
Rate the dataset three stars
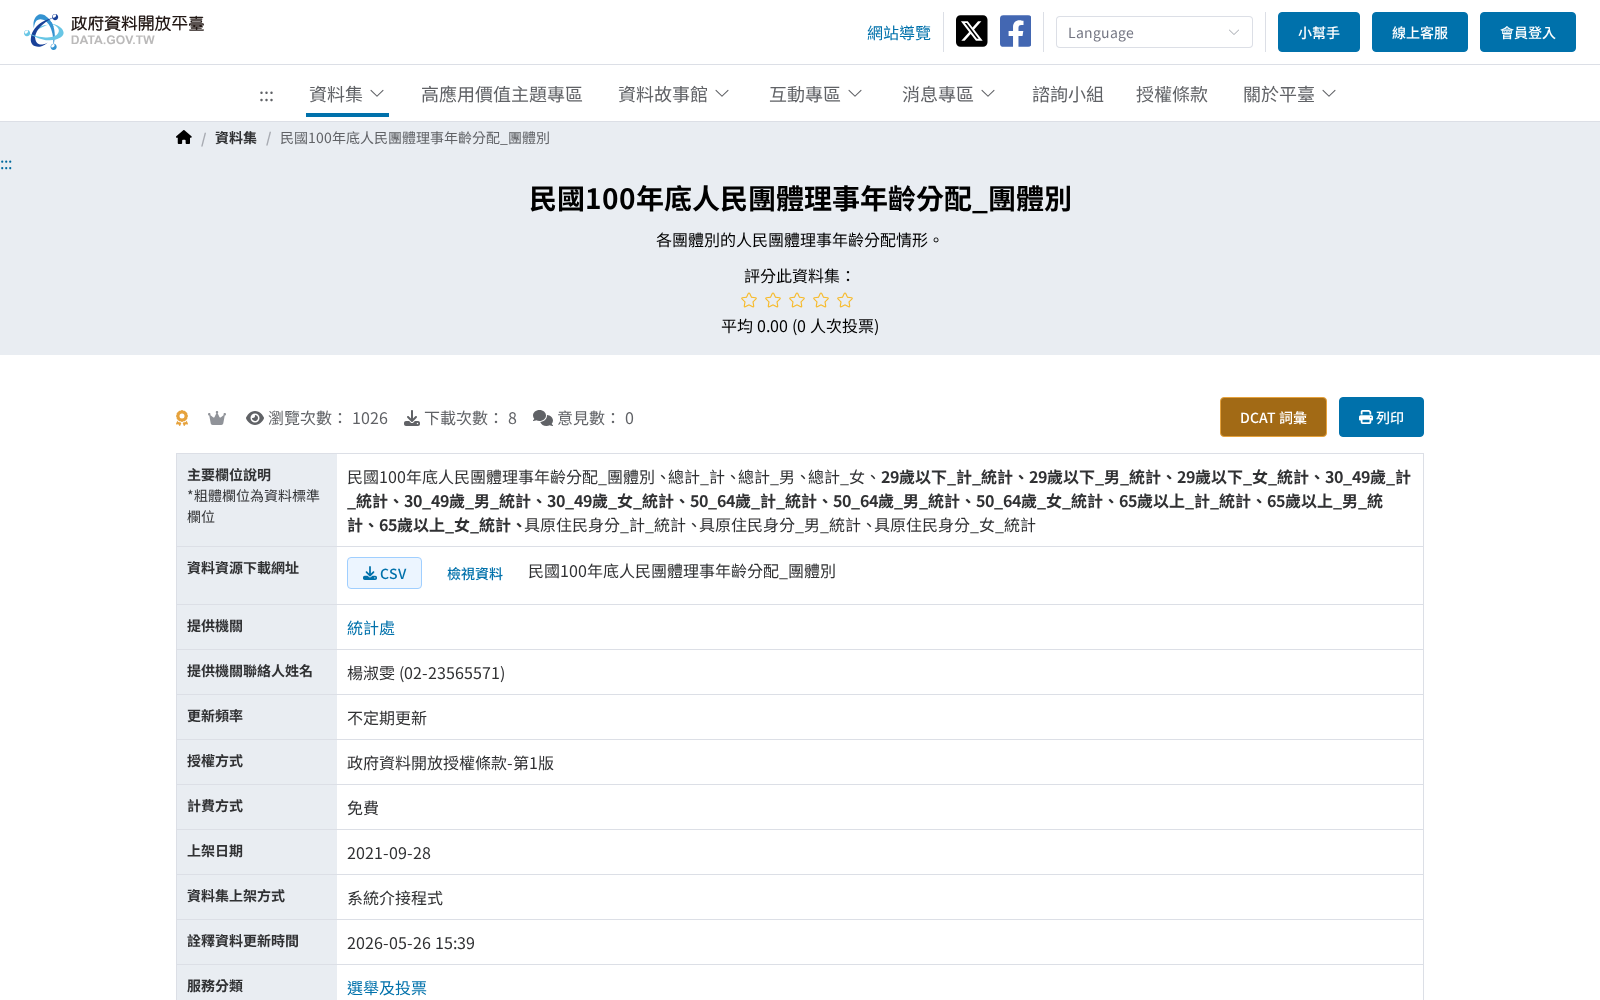coord(797,300)
